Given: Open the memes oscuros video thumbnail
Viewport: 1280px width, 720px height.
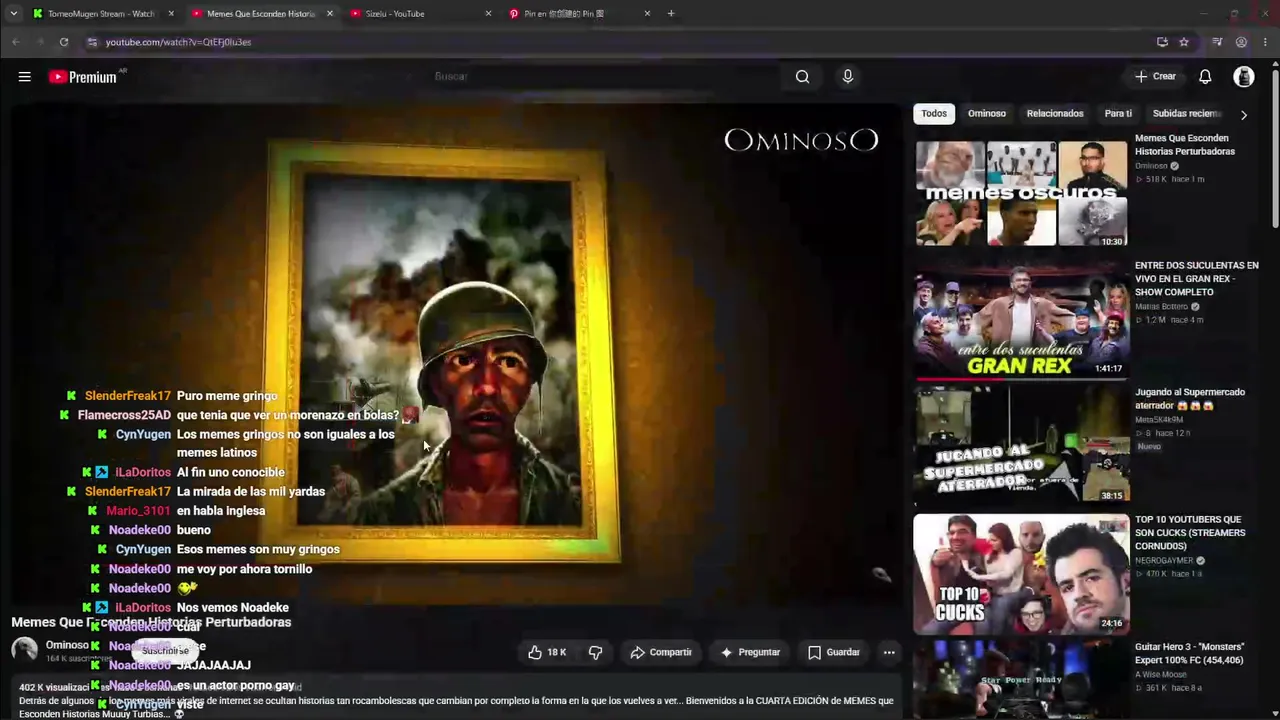Looking at the screenshot, I should pyautogui.click(x=1021, y=193).
